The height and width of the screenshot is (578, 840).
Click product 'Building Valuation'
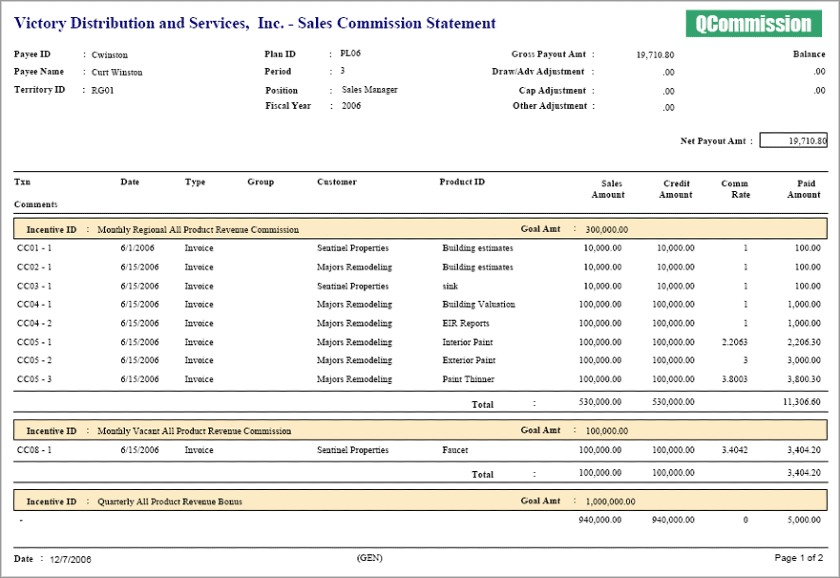(x=478, y=304)
